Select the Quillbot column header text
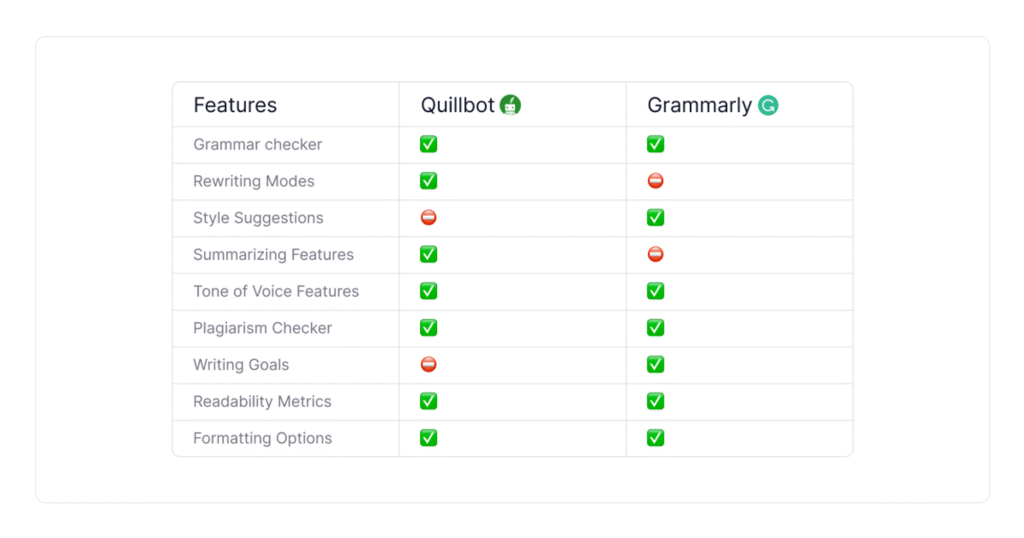The height and width of the screenshot is (538, 1024). coord(457,105)
